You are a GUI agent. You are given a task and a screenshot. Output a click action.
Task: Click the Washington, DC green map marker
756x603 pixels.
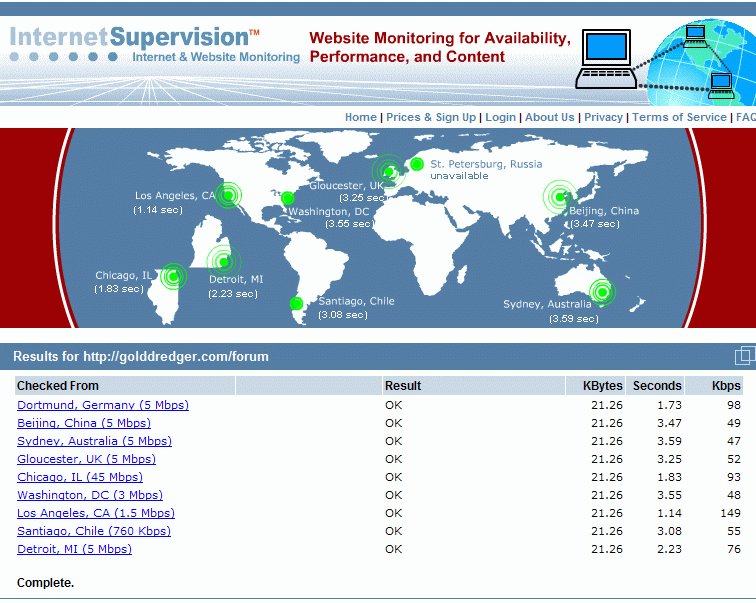pos(287,198)
